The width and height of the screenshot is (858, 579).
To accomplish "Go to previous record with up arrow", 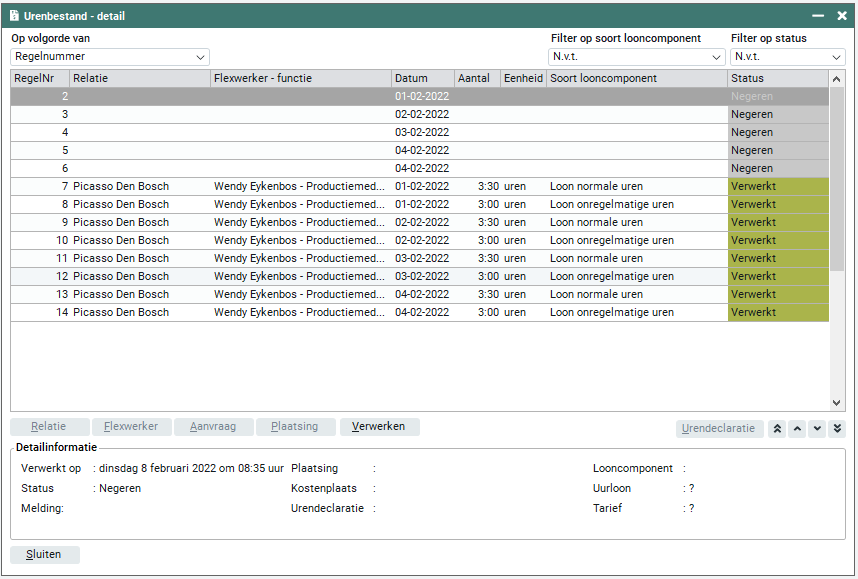I will (x=797, y=428).
